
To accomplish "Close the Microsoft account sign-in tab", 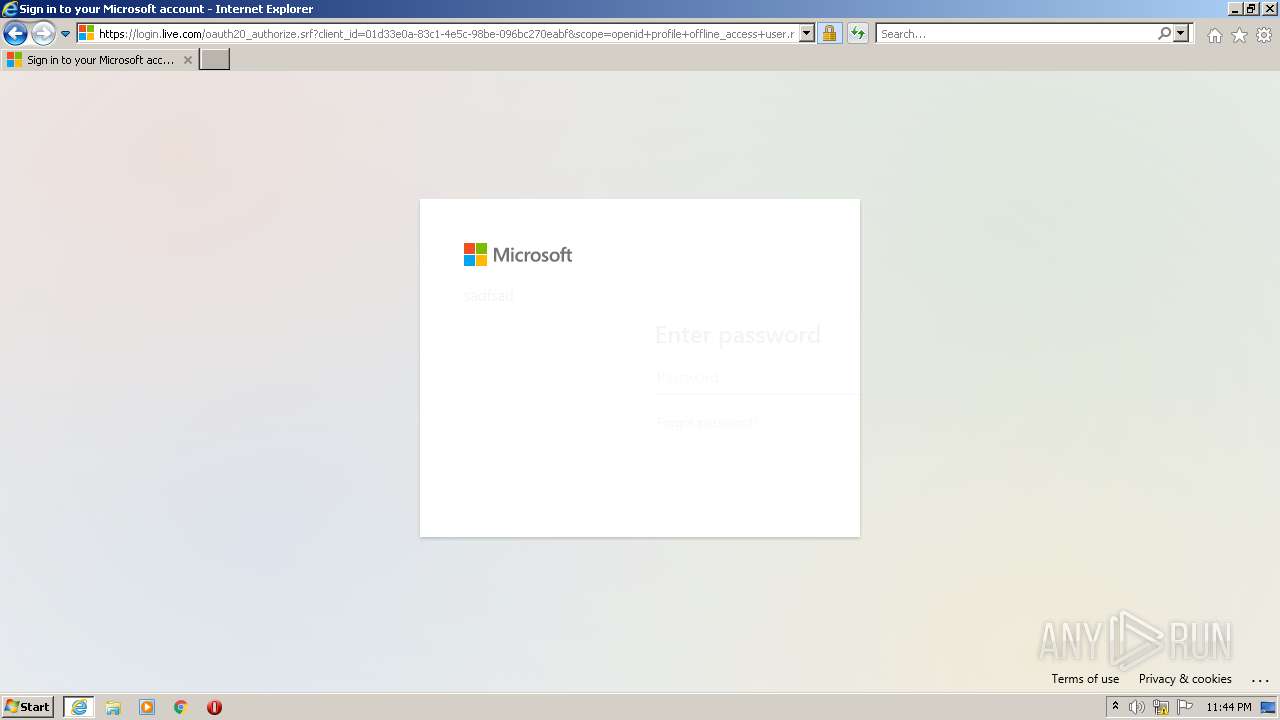I will point(187,60).
